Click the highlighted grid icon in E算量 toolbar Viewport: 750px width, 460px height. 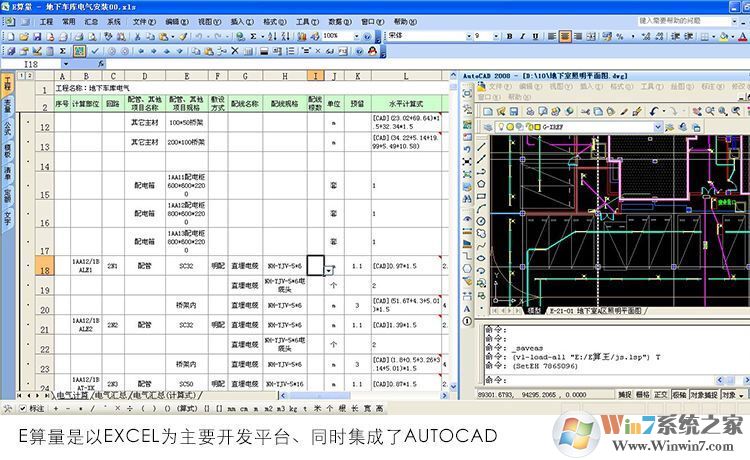pyautogui.click(x=79, y=51)
